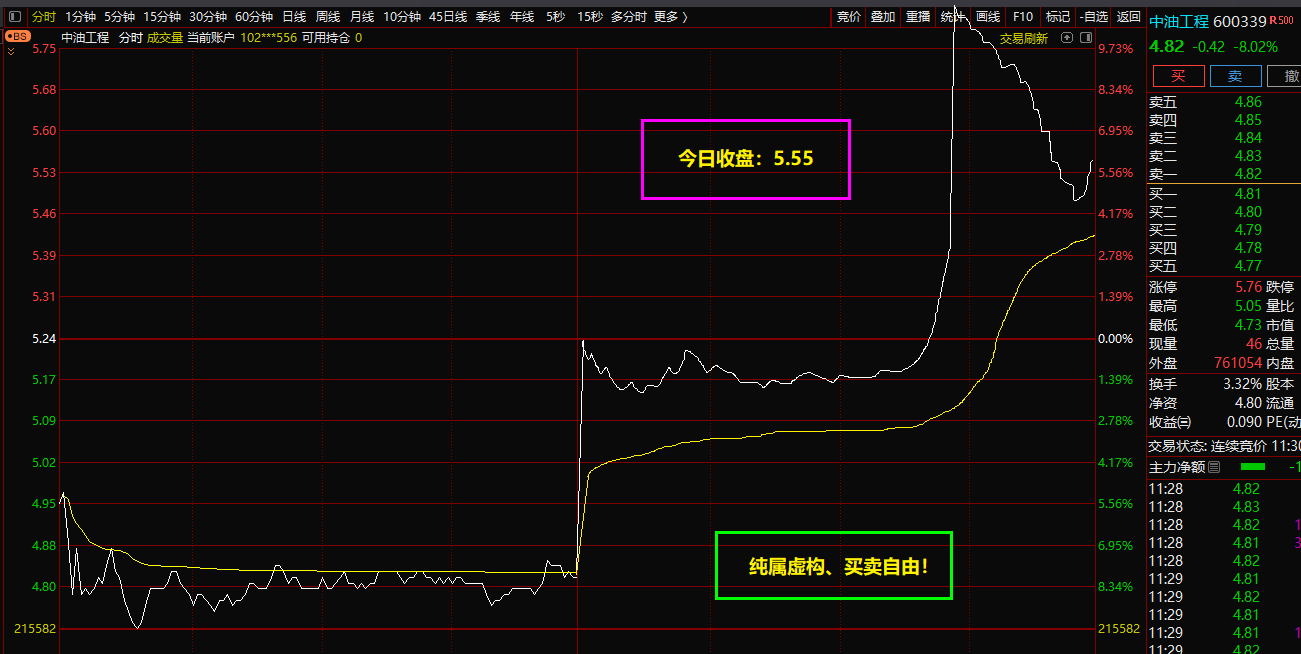The width and height of the screenshot is (1301, 654).
Task: Switch to the 日线 daily chart
Action: pos(294,17)
